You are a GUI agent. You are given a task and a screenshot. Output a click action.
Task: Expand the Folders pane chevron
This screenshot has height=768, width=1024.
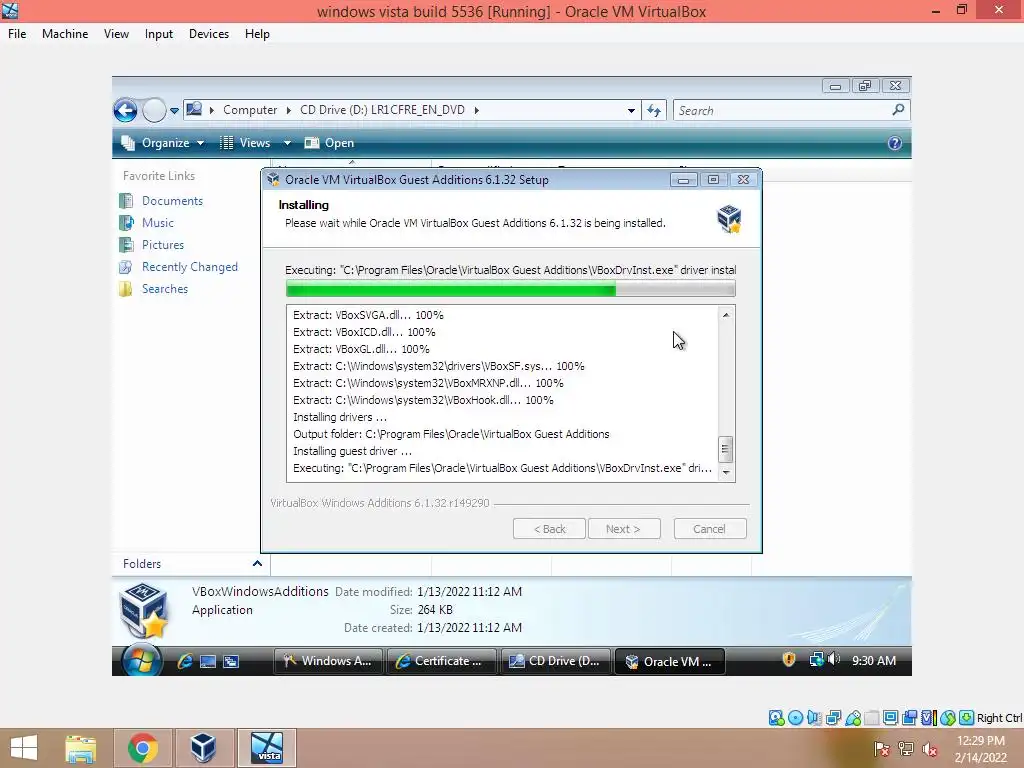[257, 564]
